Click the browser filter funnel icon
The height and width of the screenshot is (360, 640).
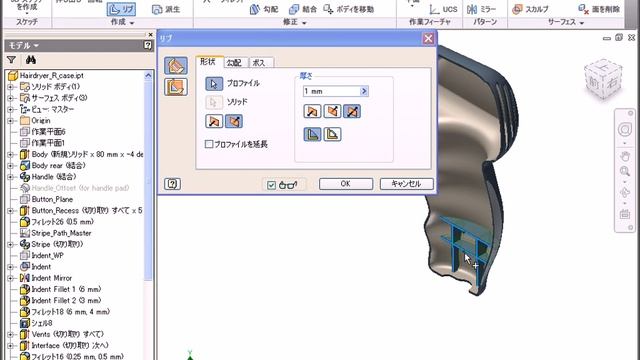pyautogui.click(x=11, y=60)
